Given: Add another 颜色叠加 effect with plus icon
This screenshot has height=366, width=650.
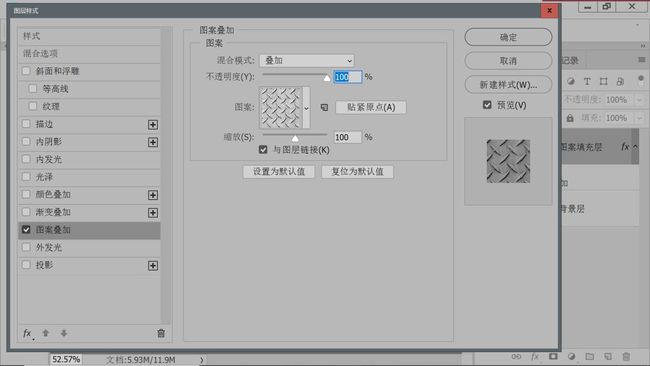Looking at the screenshot, I should 153,195.
